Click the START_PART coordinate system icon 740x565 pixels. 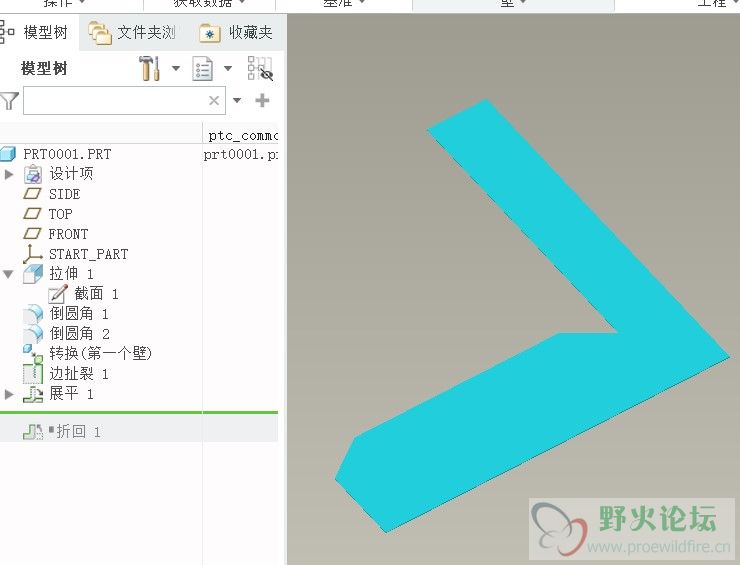(x=33, y=253)
